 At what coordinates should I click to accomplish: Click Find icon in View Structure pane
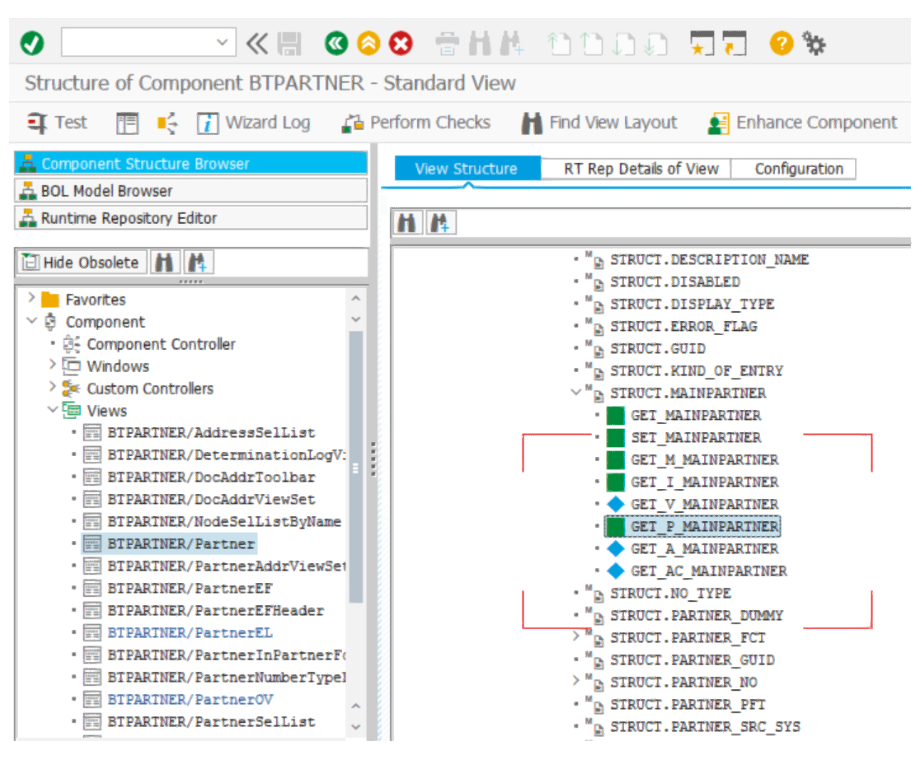click(407, 223)
